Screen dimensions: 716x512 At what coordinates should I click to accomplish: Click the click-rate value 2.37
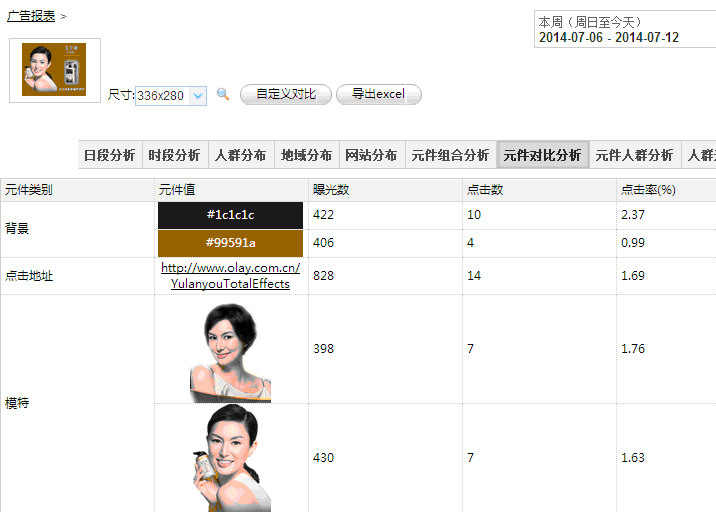pyautogui.click(x=633, y=215)
